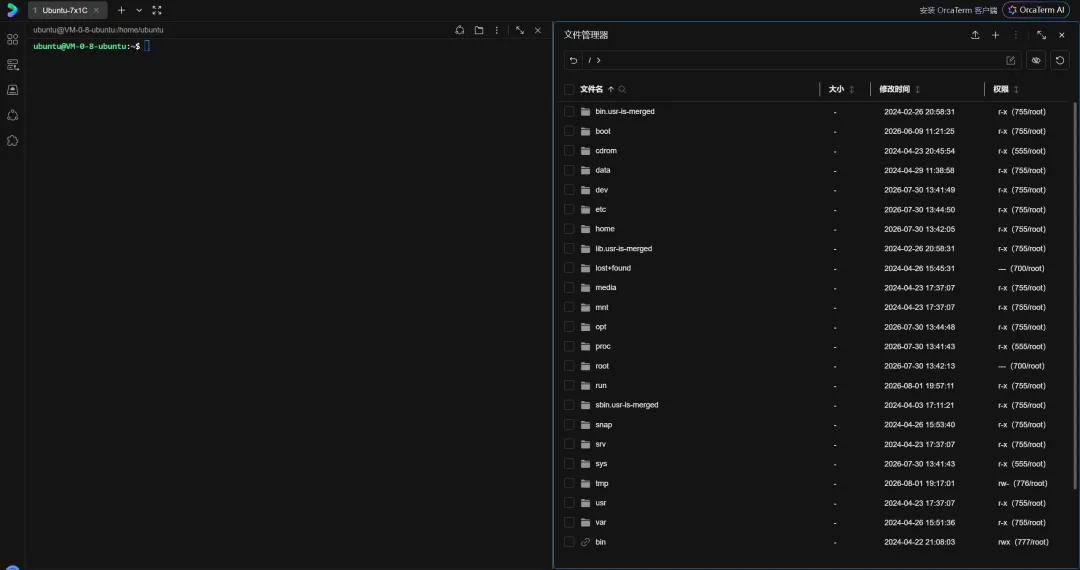Click the third sidebar icon, below server list
Screen dimensions: 1080x570
coord(12,90)
